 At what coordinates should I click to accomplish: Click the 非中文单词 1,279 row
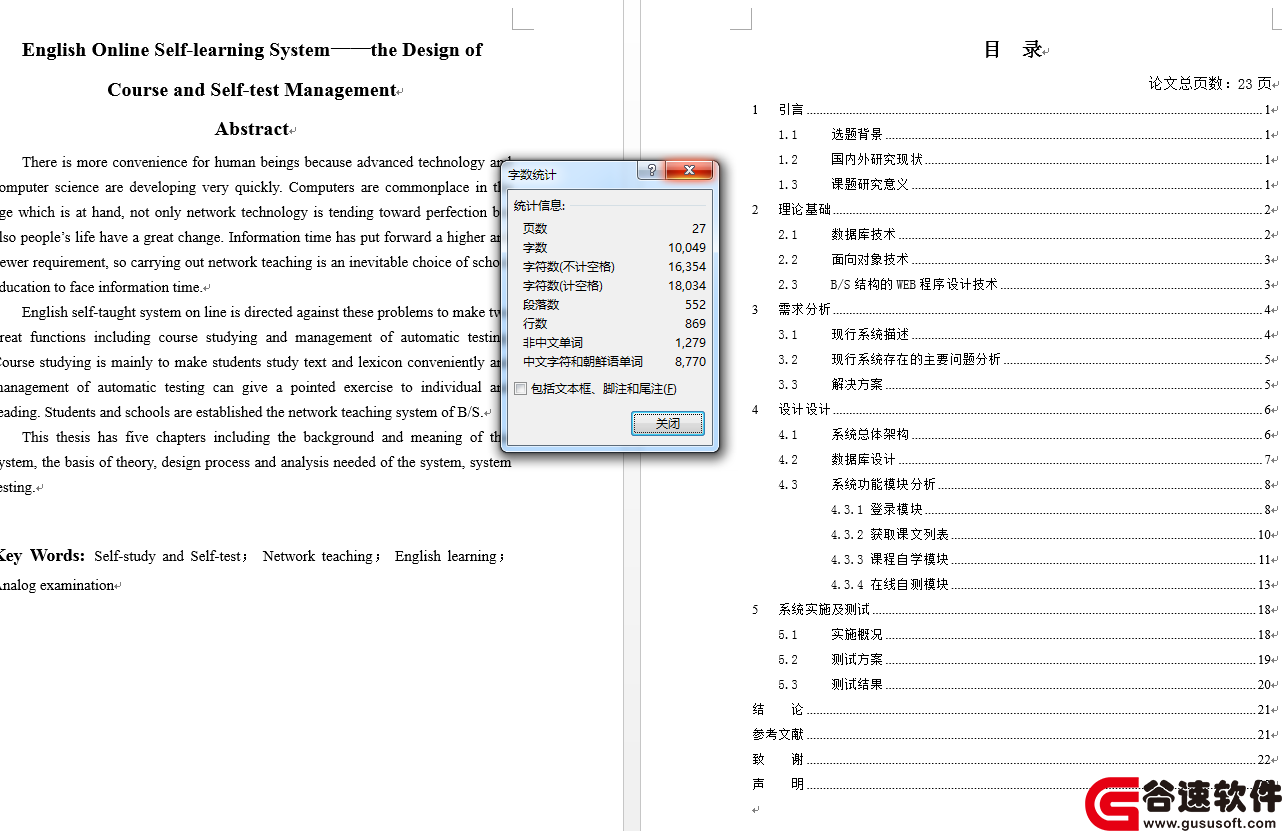pos(614,343)
